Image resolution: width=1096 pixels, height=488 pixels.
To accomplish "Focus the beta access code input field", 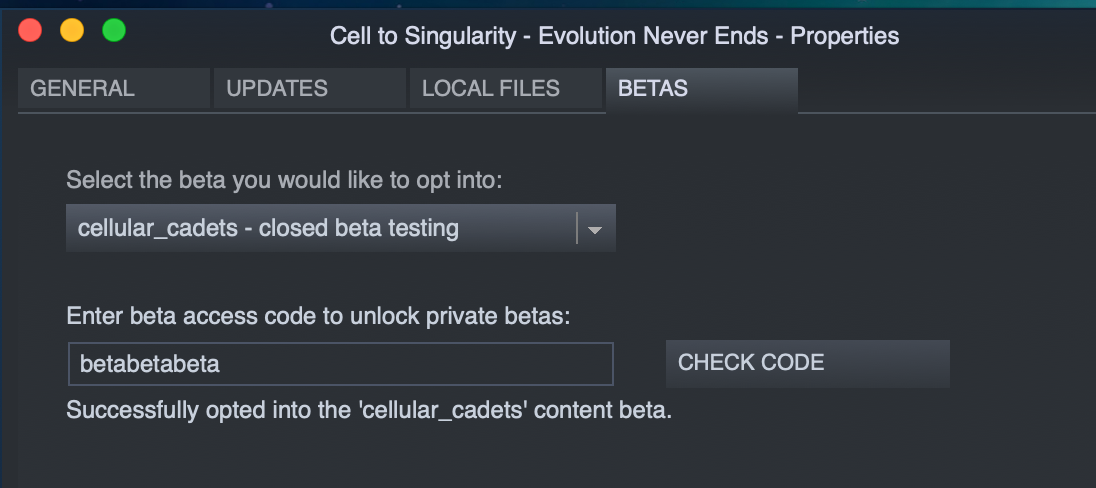I will [x=340, y=364].
